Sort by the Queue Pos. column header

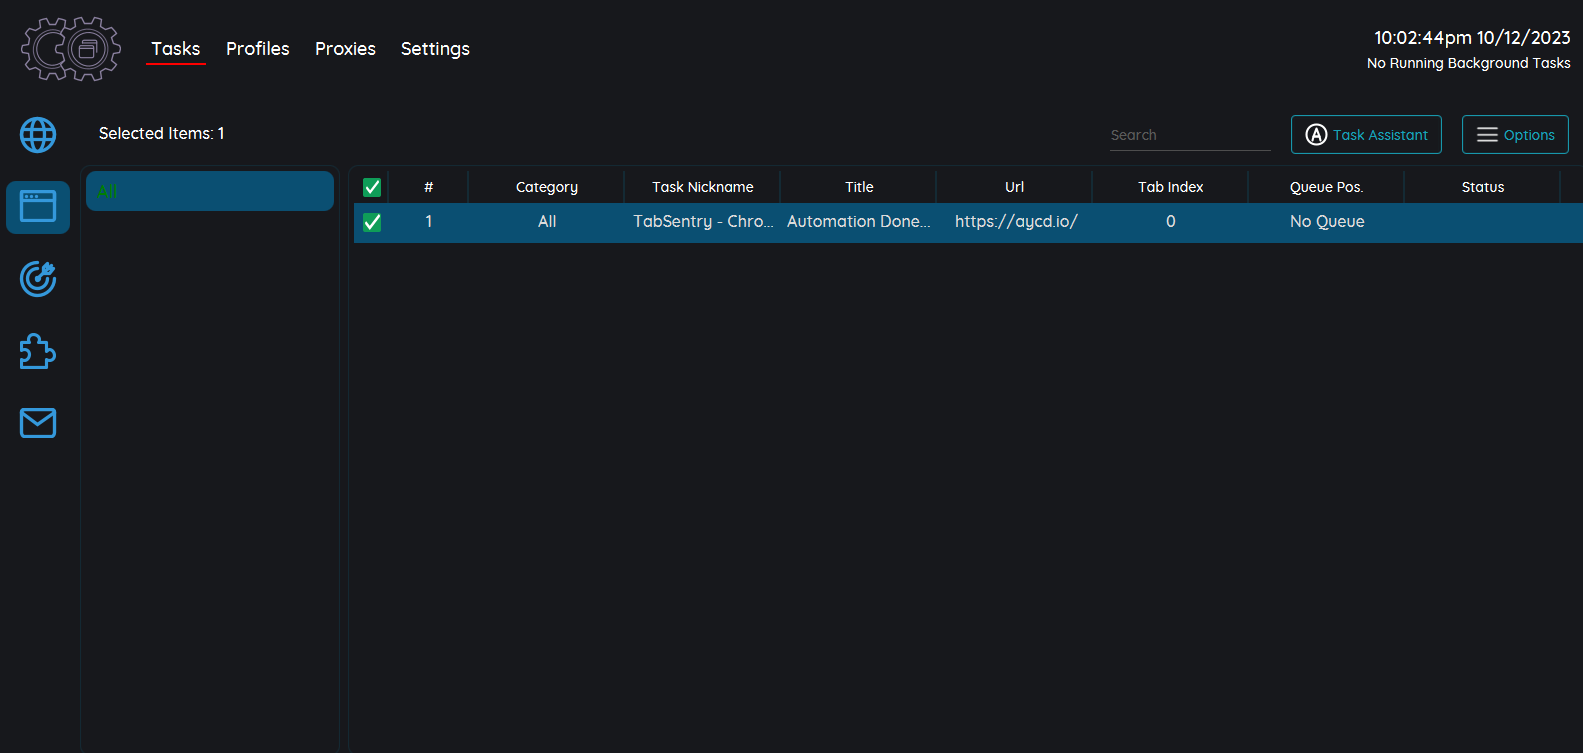1327,187
